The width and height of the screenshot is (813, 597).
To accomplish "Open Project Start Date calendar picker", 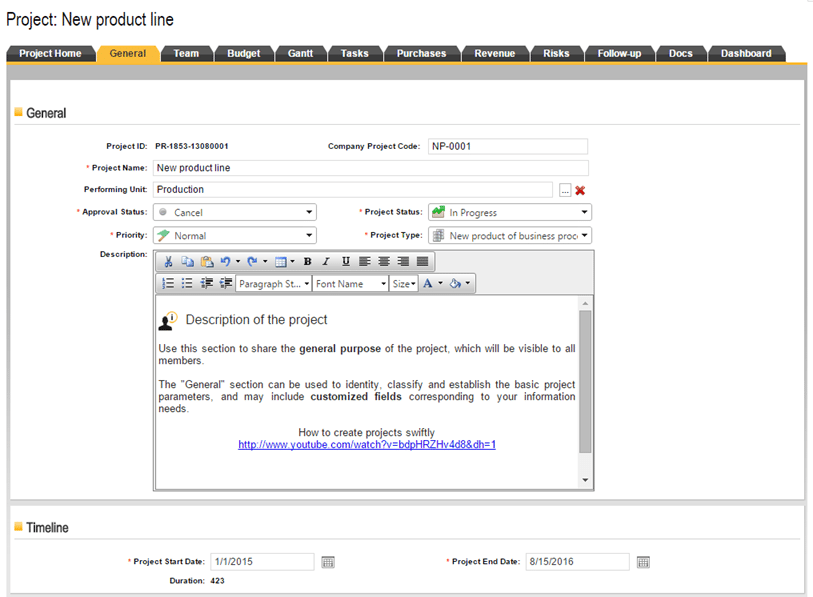I will click(328, 562).
